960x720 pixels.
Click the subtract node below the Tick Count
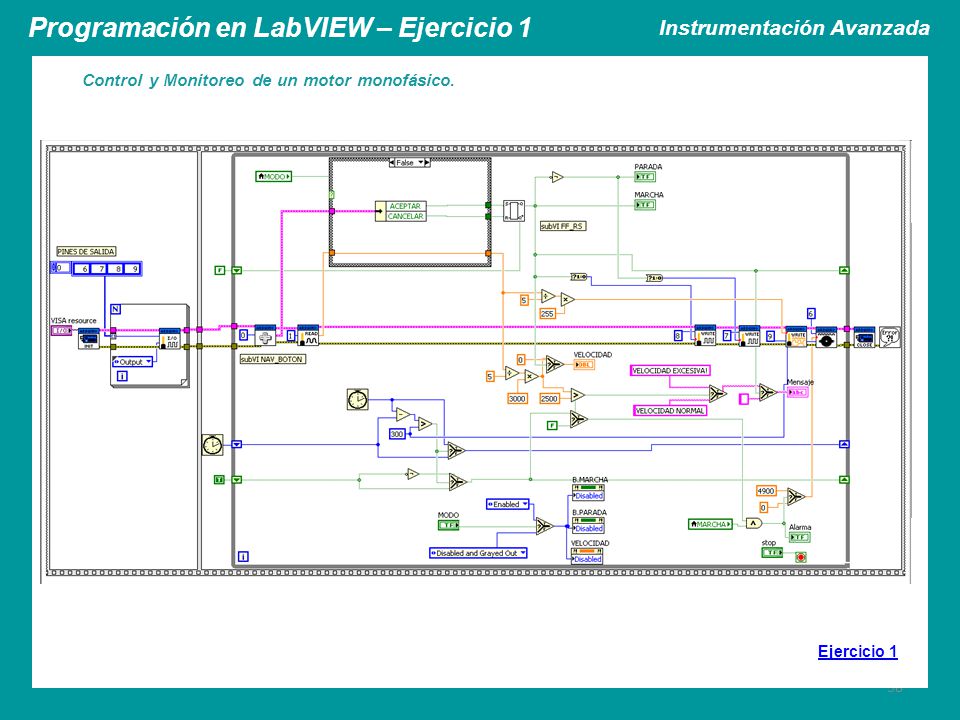[403, 414]
